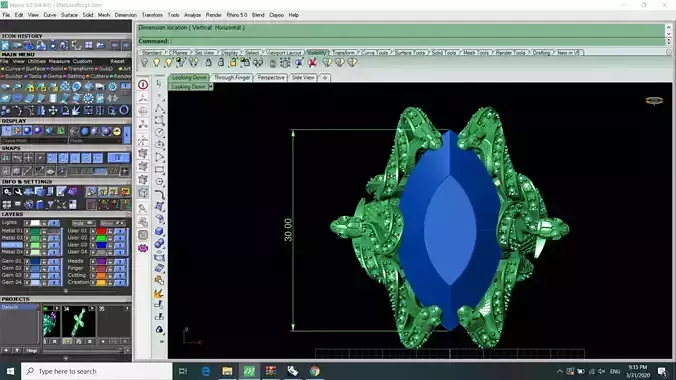Open the Rhino 5.0 menu

[237, 15]
